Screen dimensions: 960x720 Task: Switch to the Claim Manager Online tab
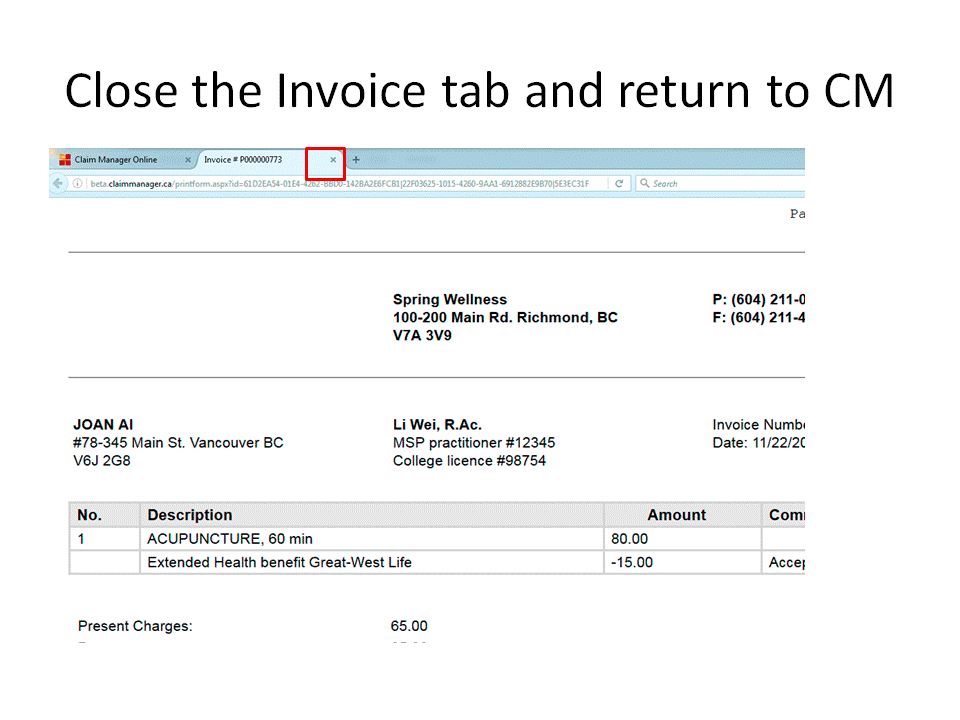(115, 160)
